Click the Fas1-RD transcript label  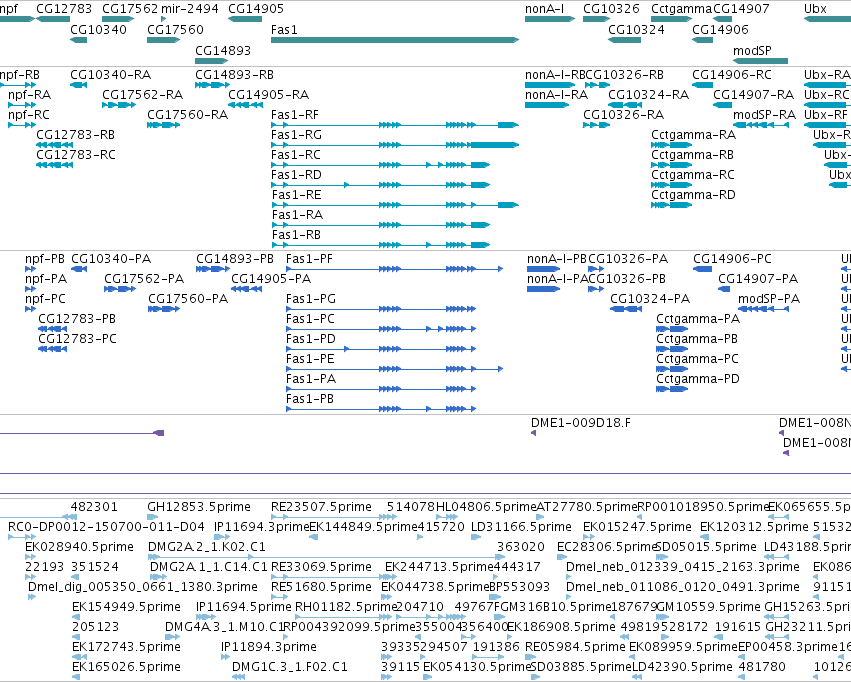click(296, 175)
